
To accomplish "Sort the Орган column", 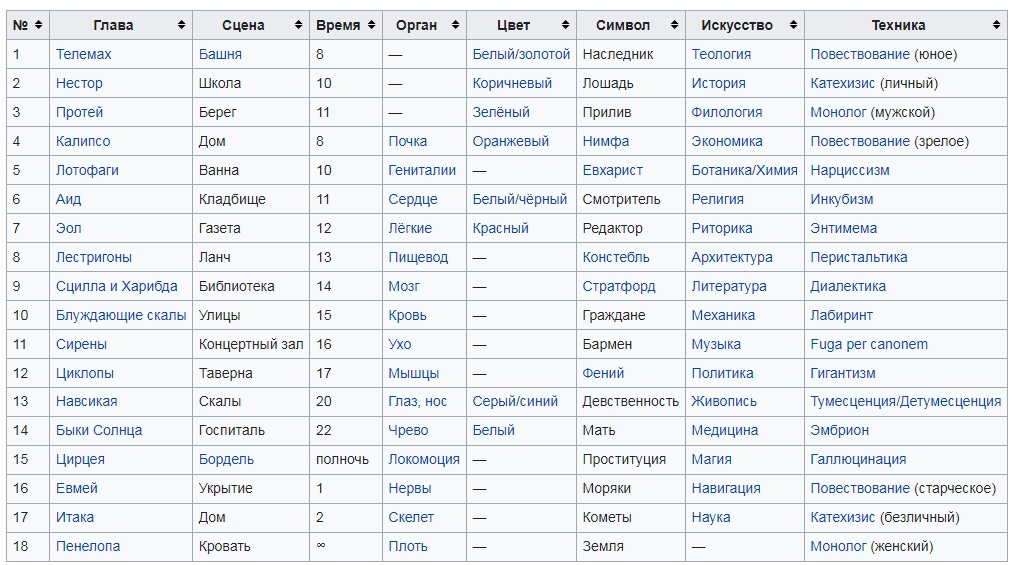I will tap(455, 25).
